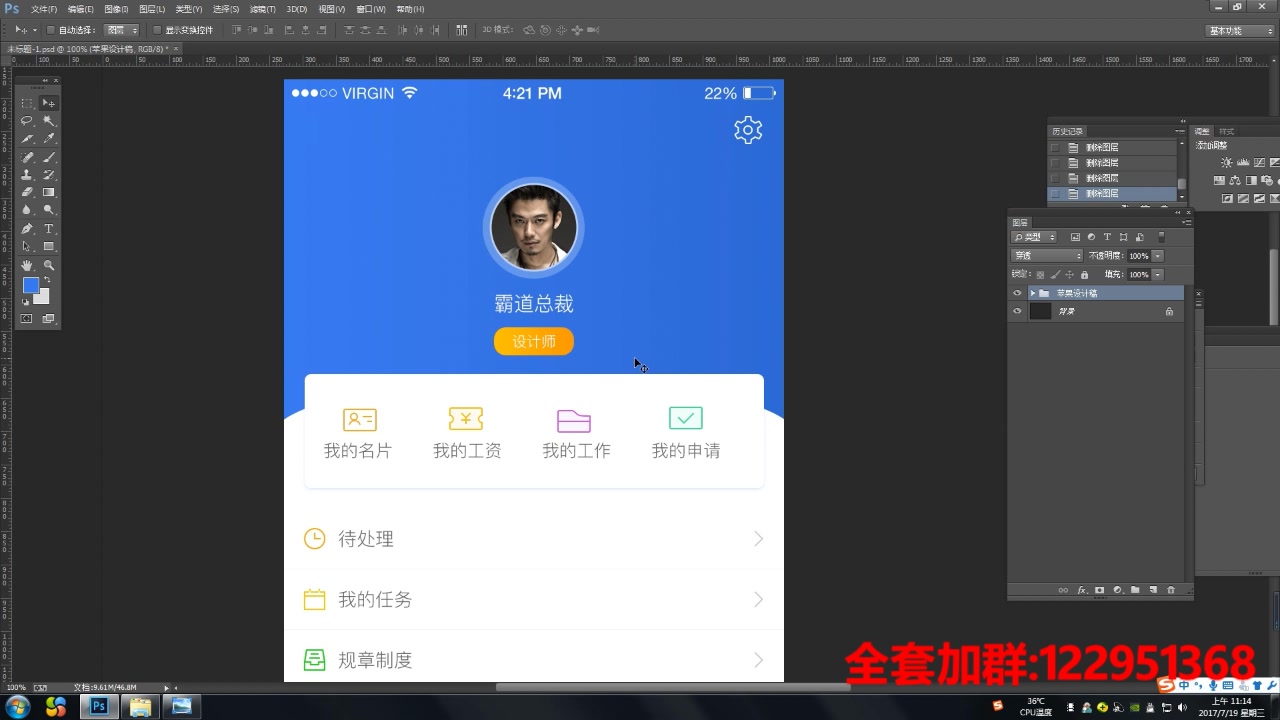Open the History panel flyout menu
Viewport: 1280px width, 720px height.
point(1180,131)
